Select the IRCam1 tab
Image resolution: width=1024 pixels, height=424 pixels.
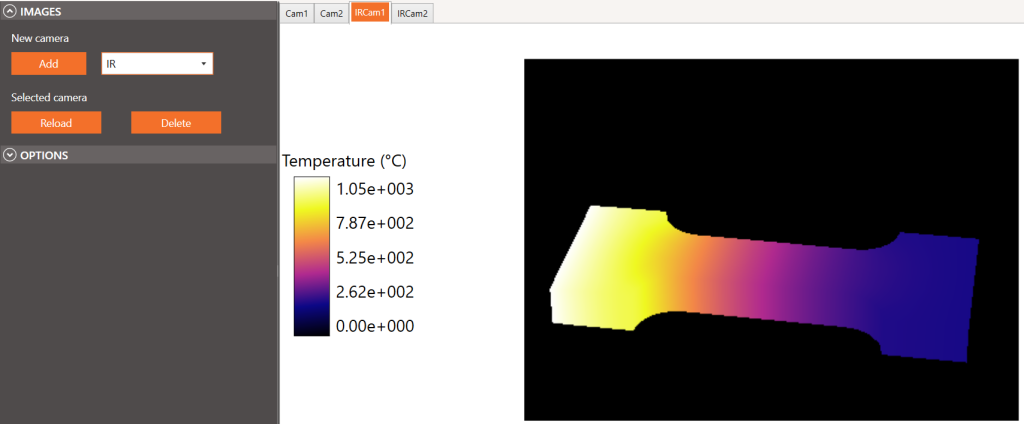(x=370, y=12)
